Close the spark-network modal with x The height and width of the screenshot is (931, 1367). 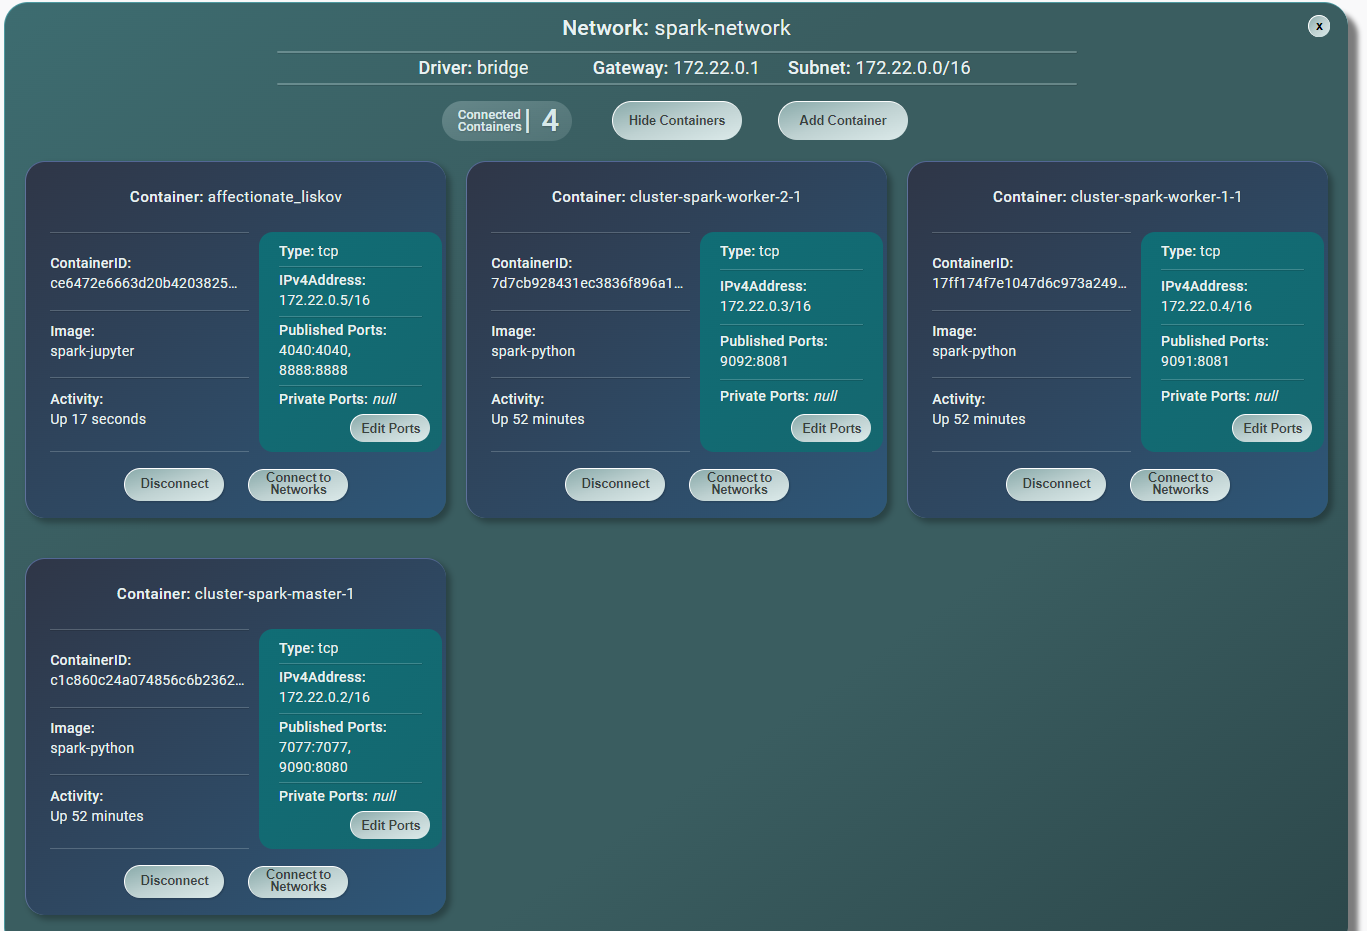(x=1318, y=27)
